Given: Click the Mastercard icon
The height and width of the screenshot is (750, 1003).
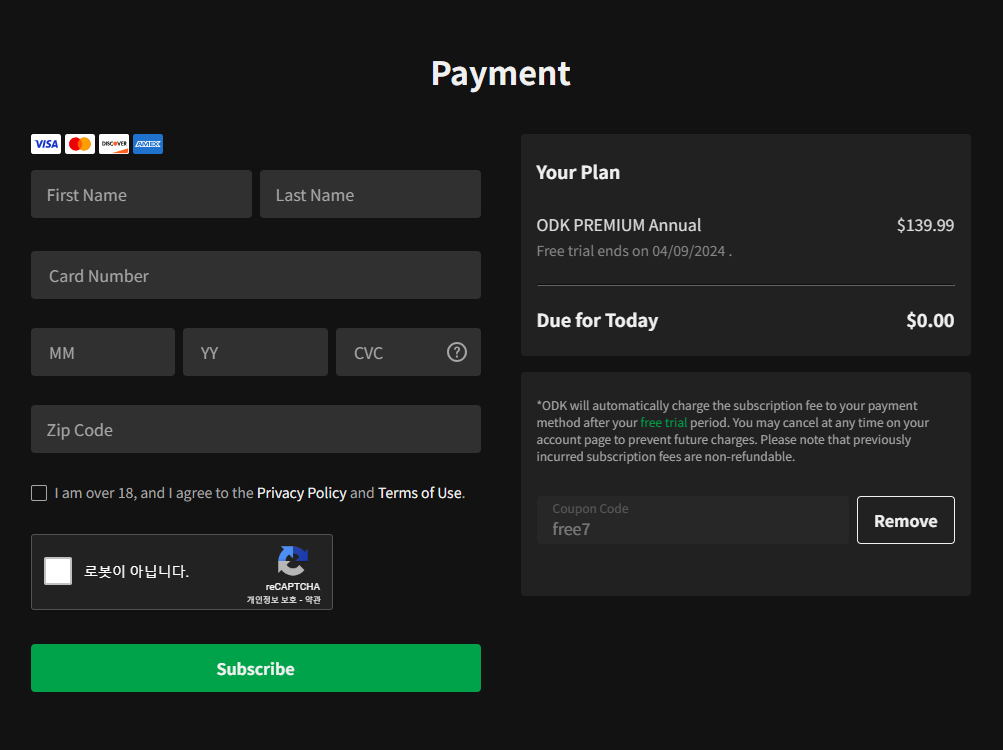Looking at the screenshot, I should pos(80,144).
